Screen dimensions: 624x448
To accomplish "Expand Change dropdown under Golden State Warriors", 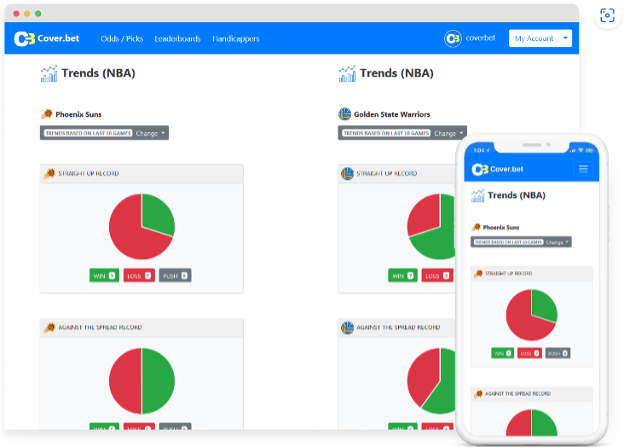I will (x=448, y=133).
